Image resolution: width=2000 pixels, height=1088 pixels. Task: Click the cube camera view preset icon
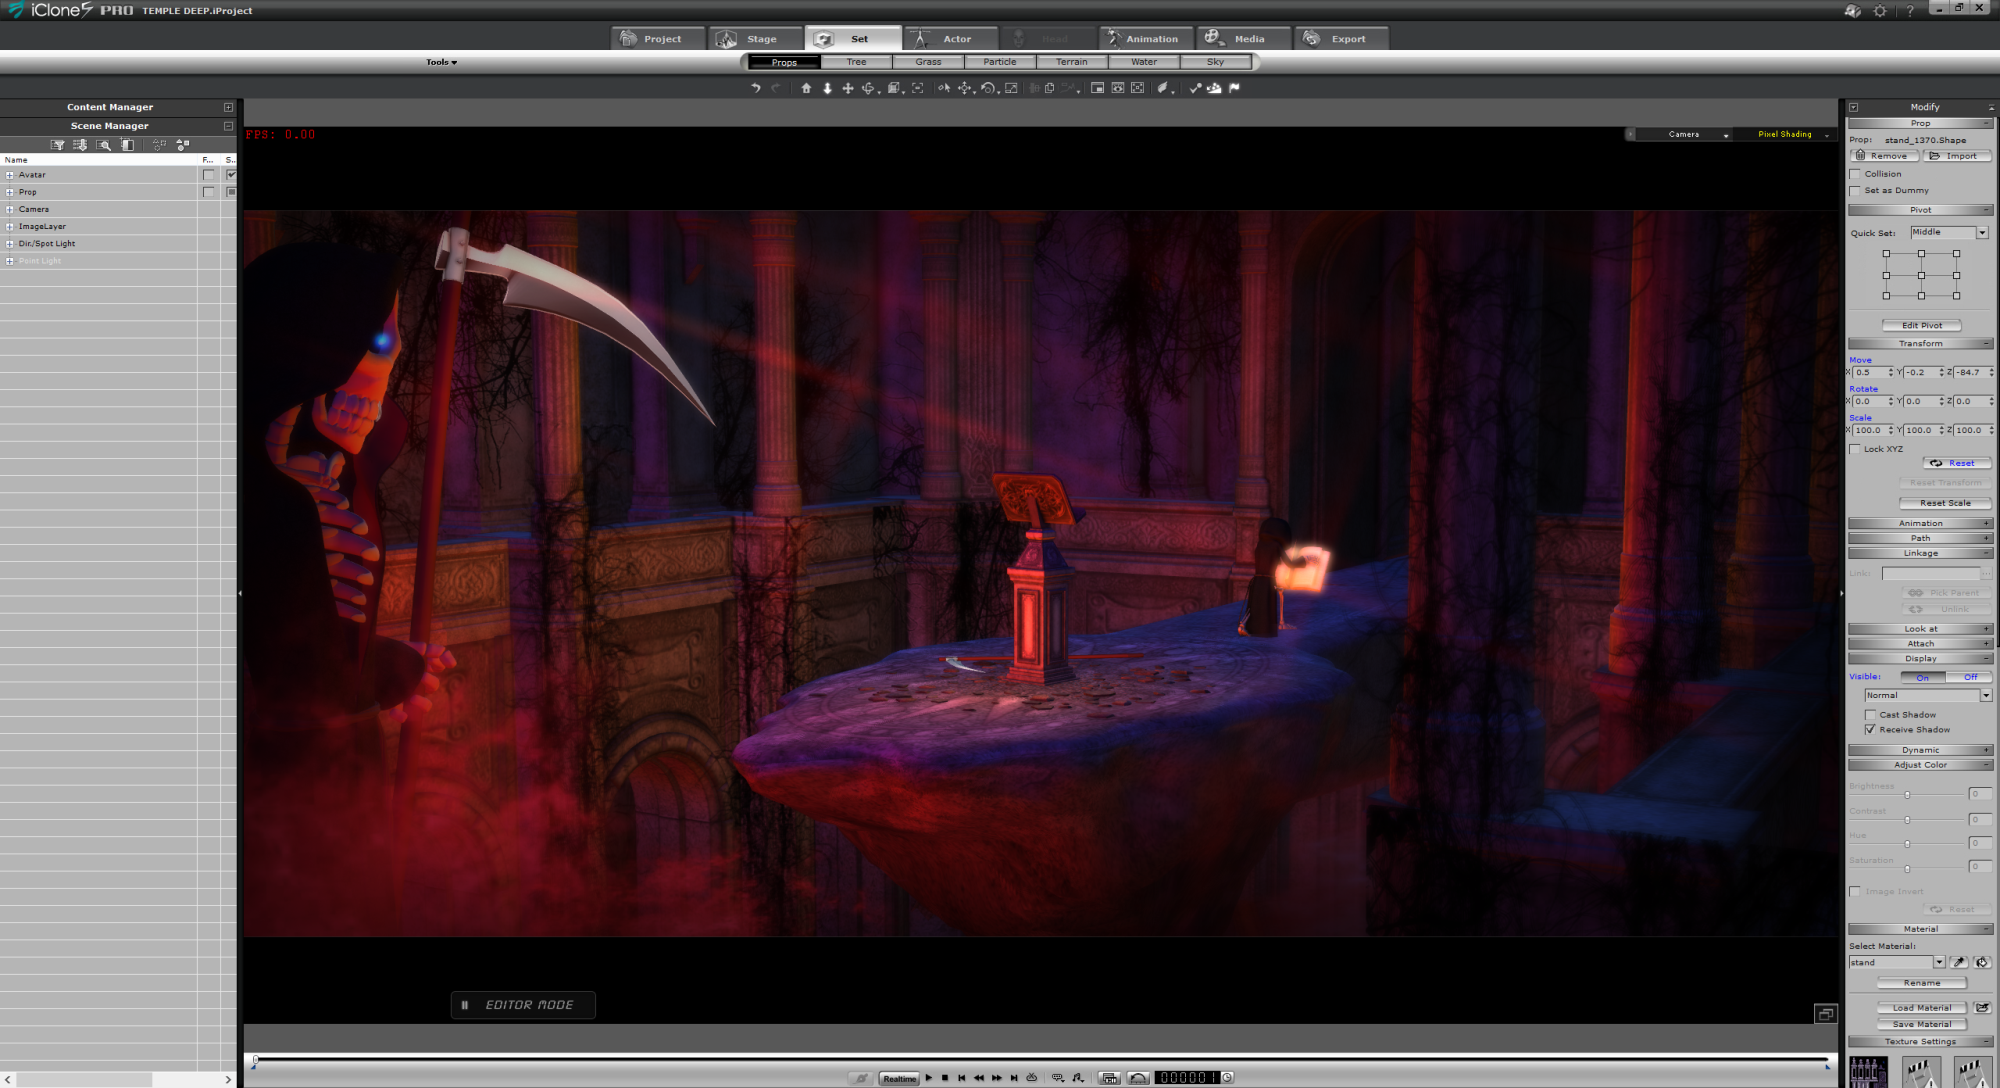[894, 88]
